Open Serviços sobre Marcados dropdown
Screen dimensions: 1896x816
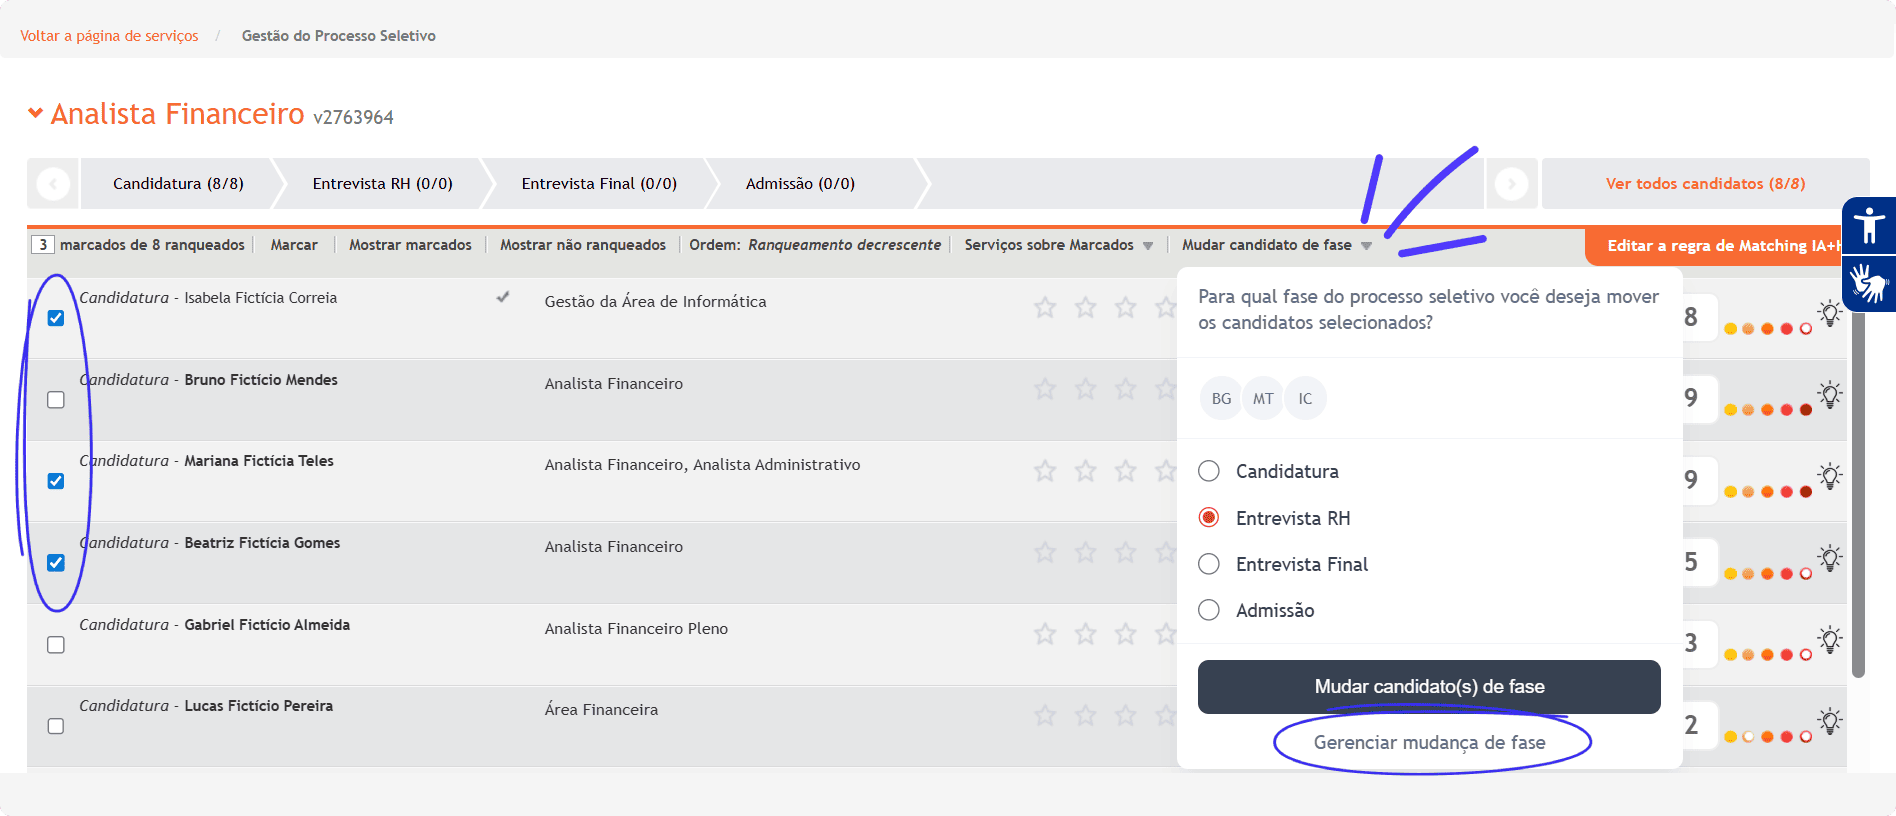[x=1058, y=245]
